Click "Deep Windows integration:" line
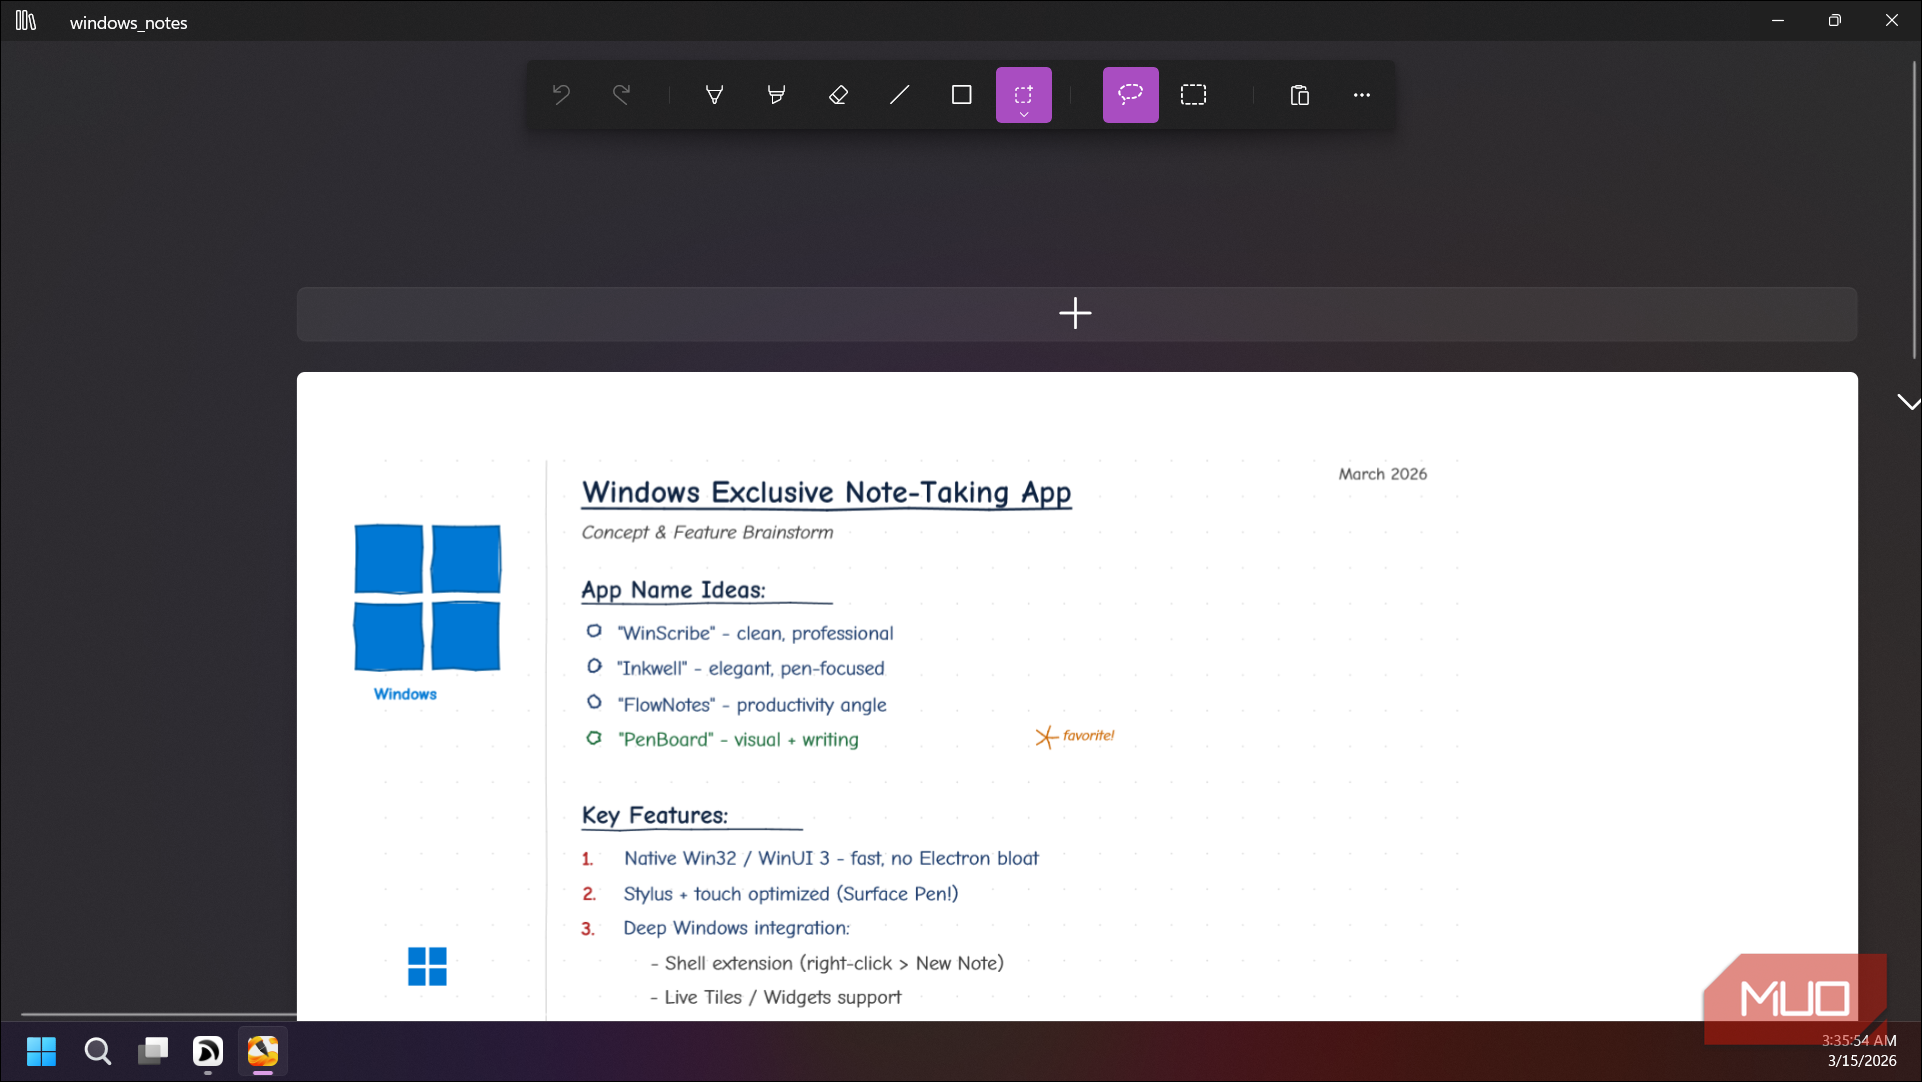The width and height of the screenshot is (1922, 1082). point(737,928)
